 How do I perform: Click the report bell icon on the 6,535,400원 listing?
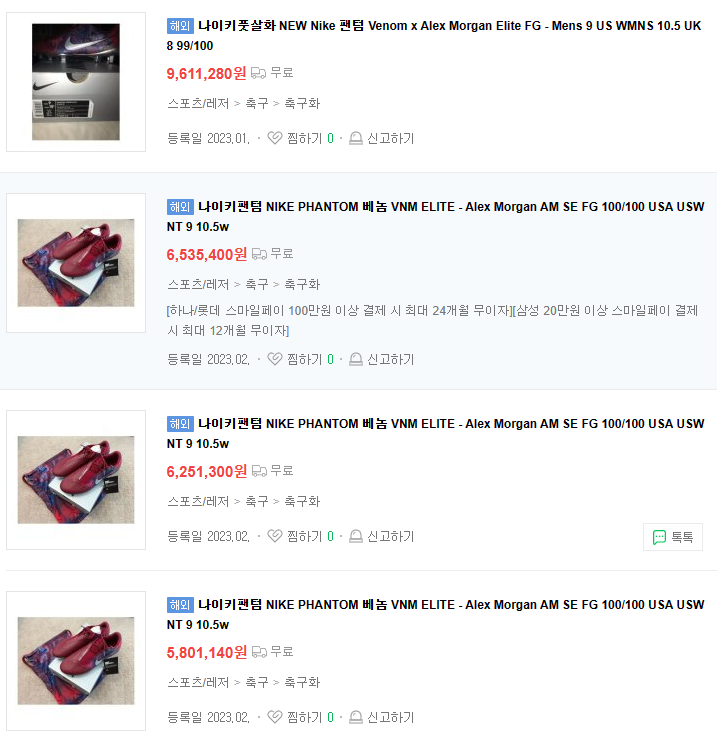pyautogui.click(x=355, y=359)
